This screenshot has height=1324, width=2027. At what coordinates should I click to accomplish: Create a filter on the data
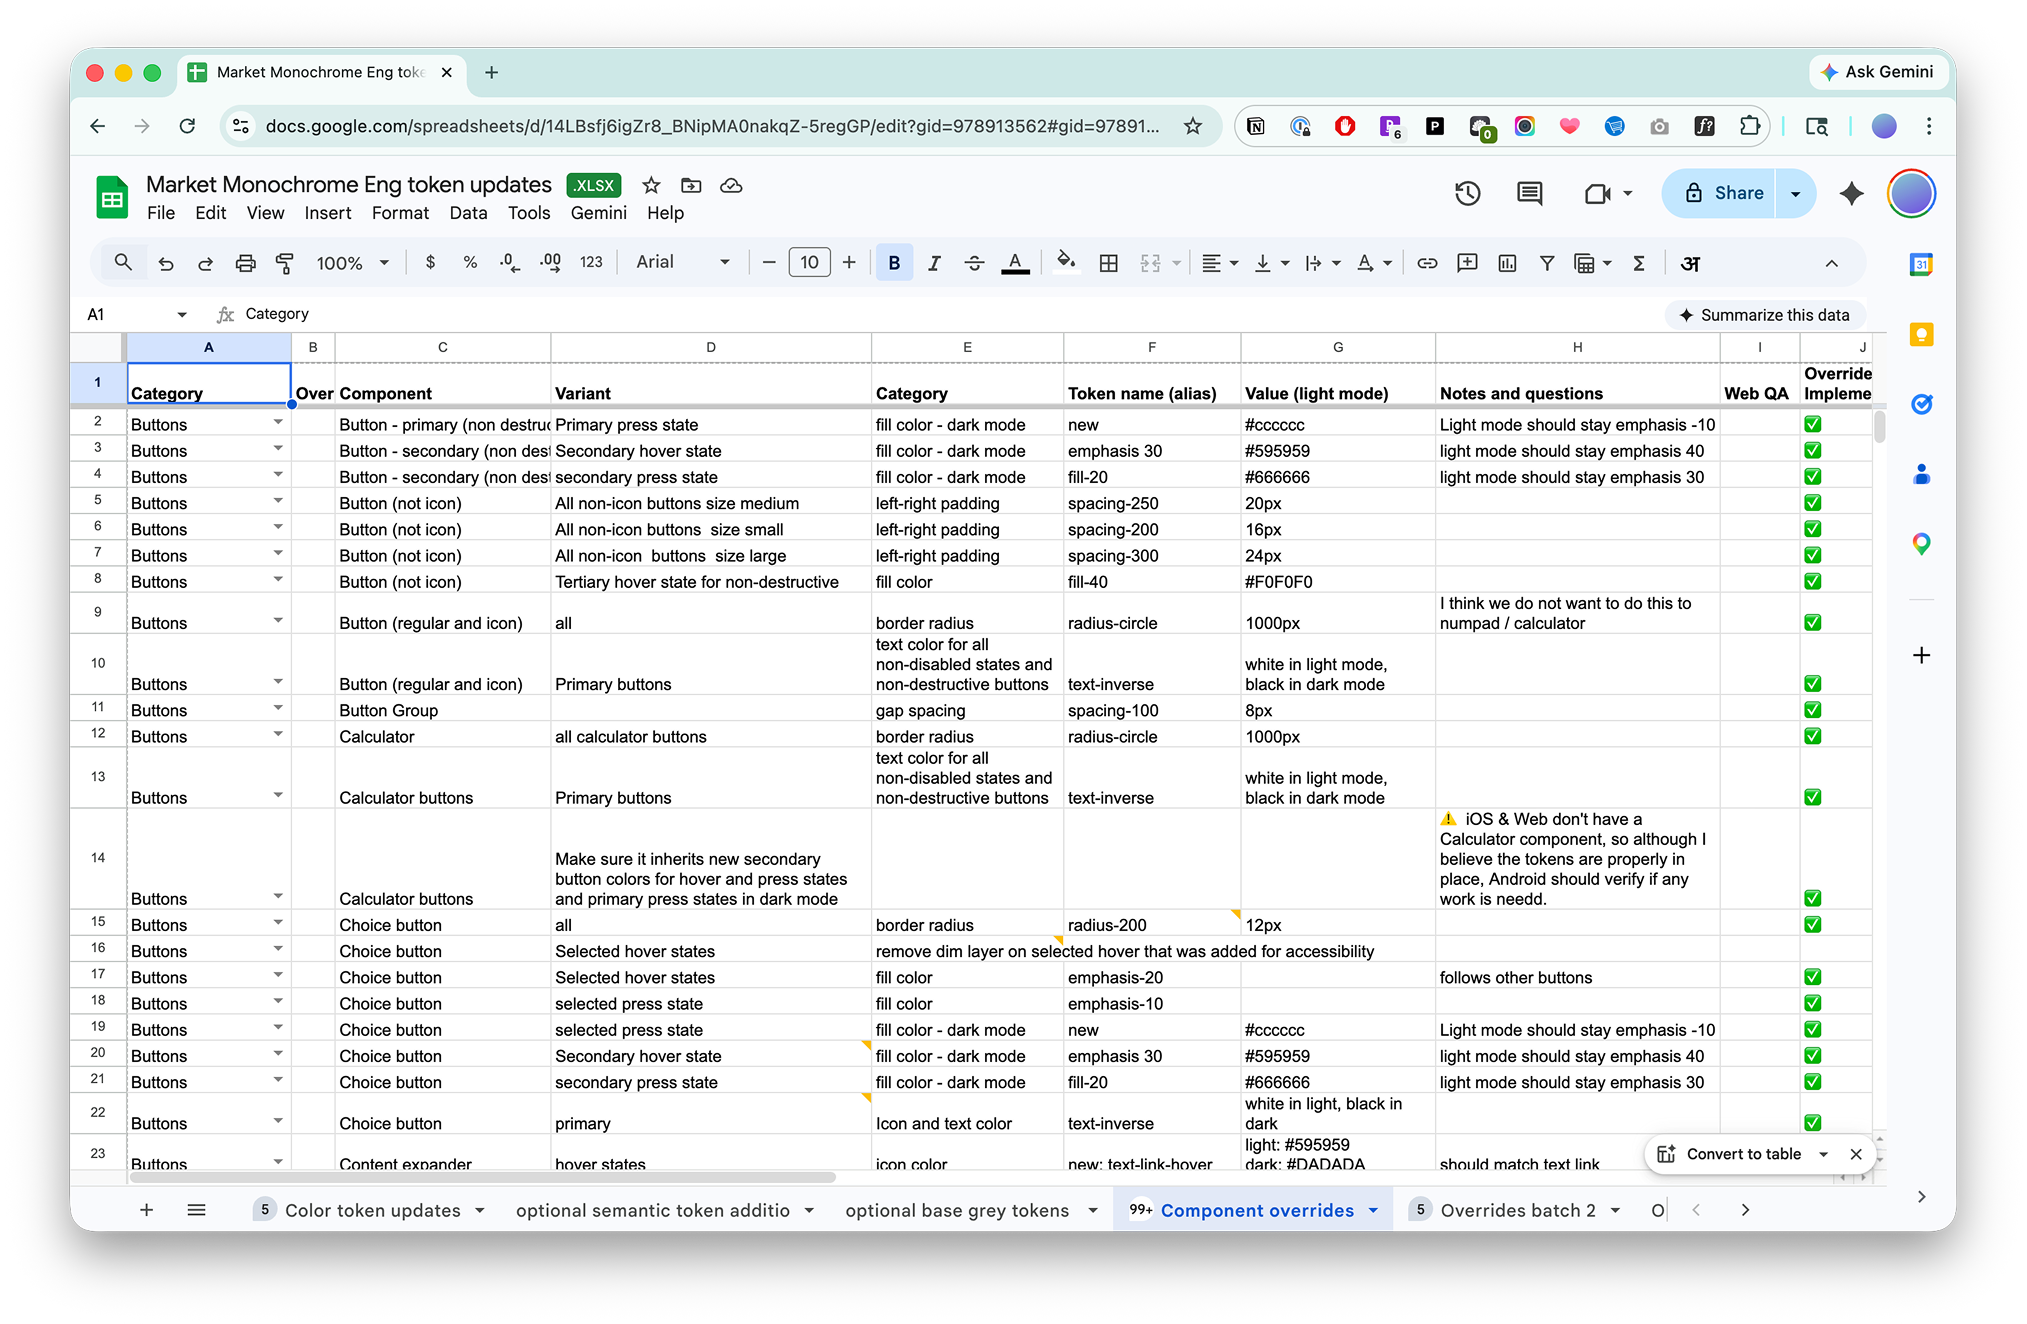point(1547,262)
